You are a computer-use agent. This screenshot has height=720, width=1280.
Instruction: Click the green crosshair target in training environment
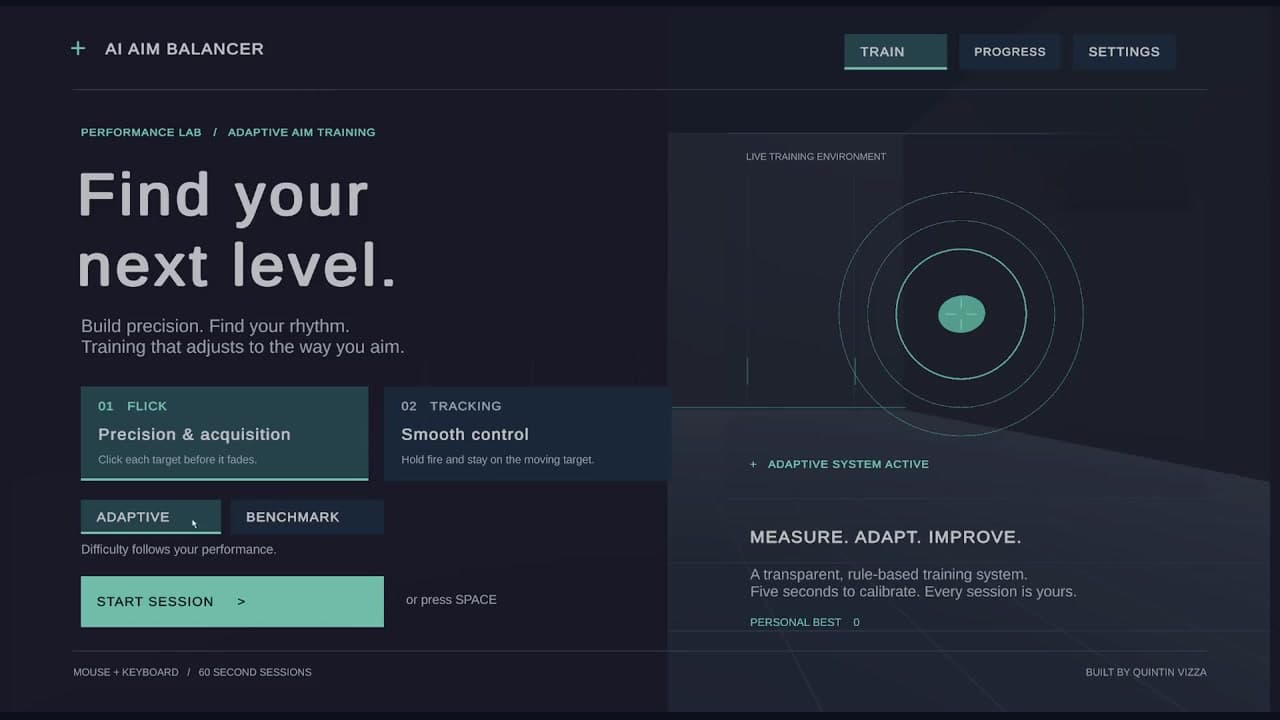click(x=961, y=314)
